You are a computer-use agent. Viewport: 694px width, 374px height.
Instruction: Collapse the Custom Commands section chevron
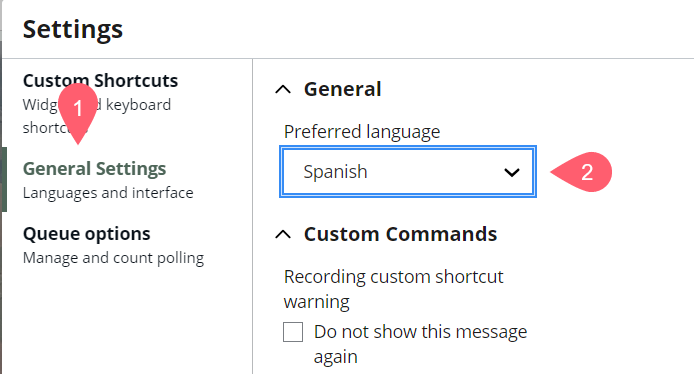click(283, 235)
